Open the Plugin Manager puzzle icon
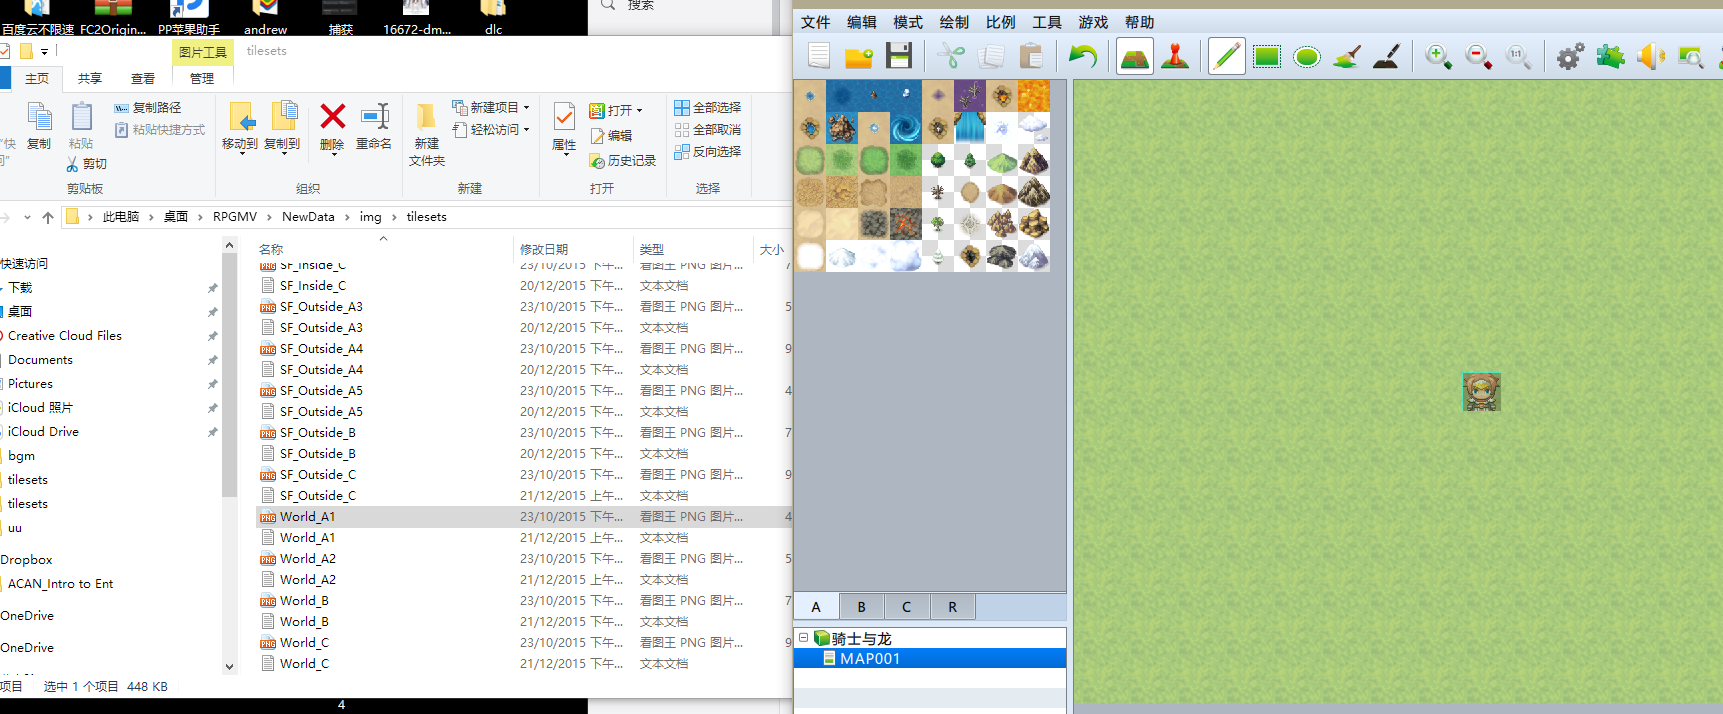1723x714 pixels. (1610, 57)
